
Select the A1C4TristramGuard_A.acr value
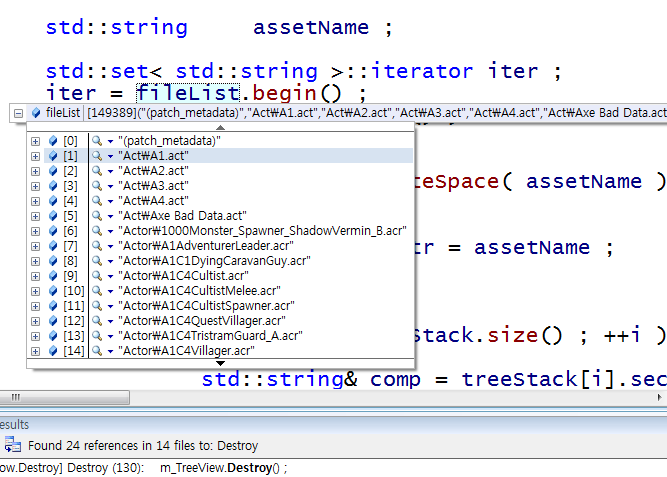click(x=211, y=336)
